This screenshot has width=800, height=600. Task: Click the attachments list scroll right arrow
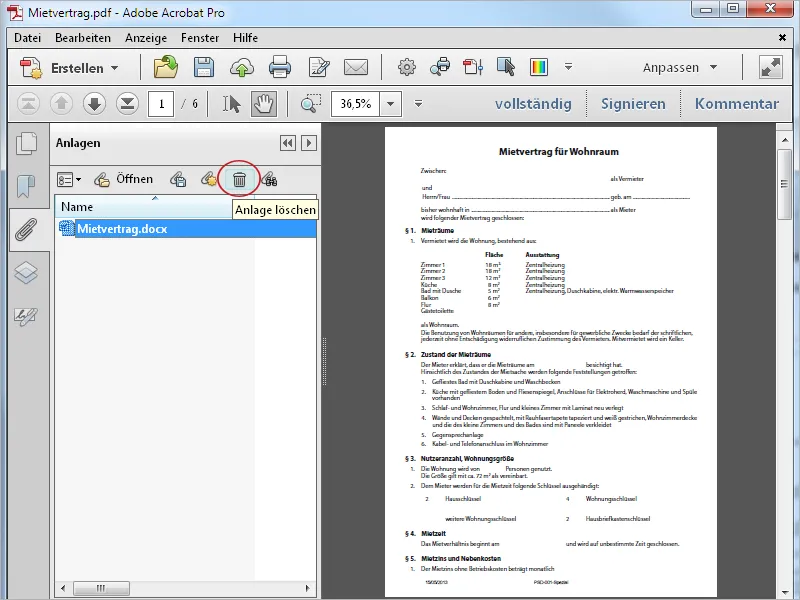coord(308,588)
